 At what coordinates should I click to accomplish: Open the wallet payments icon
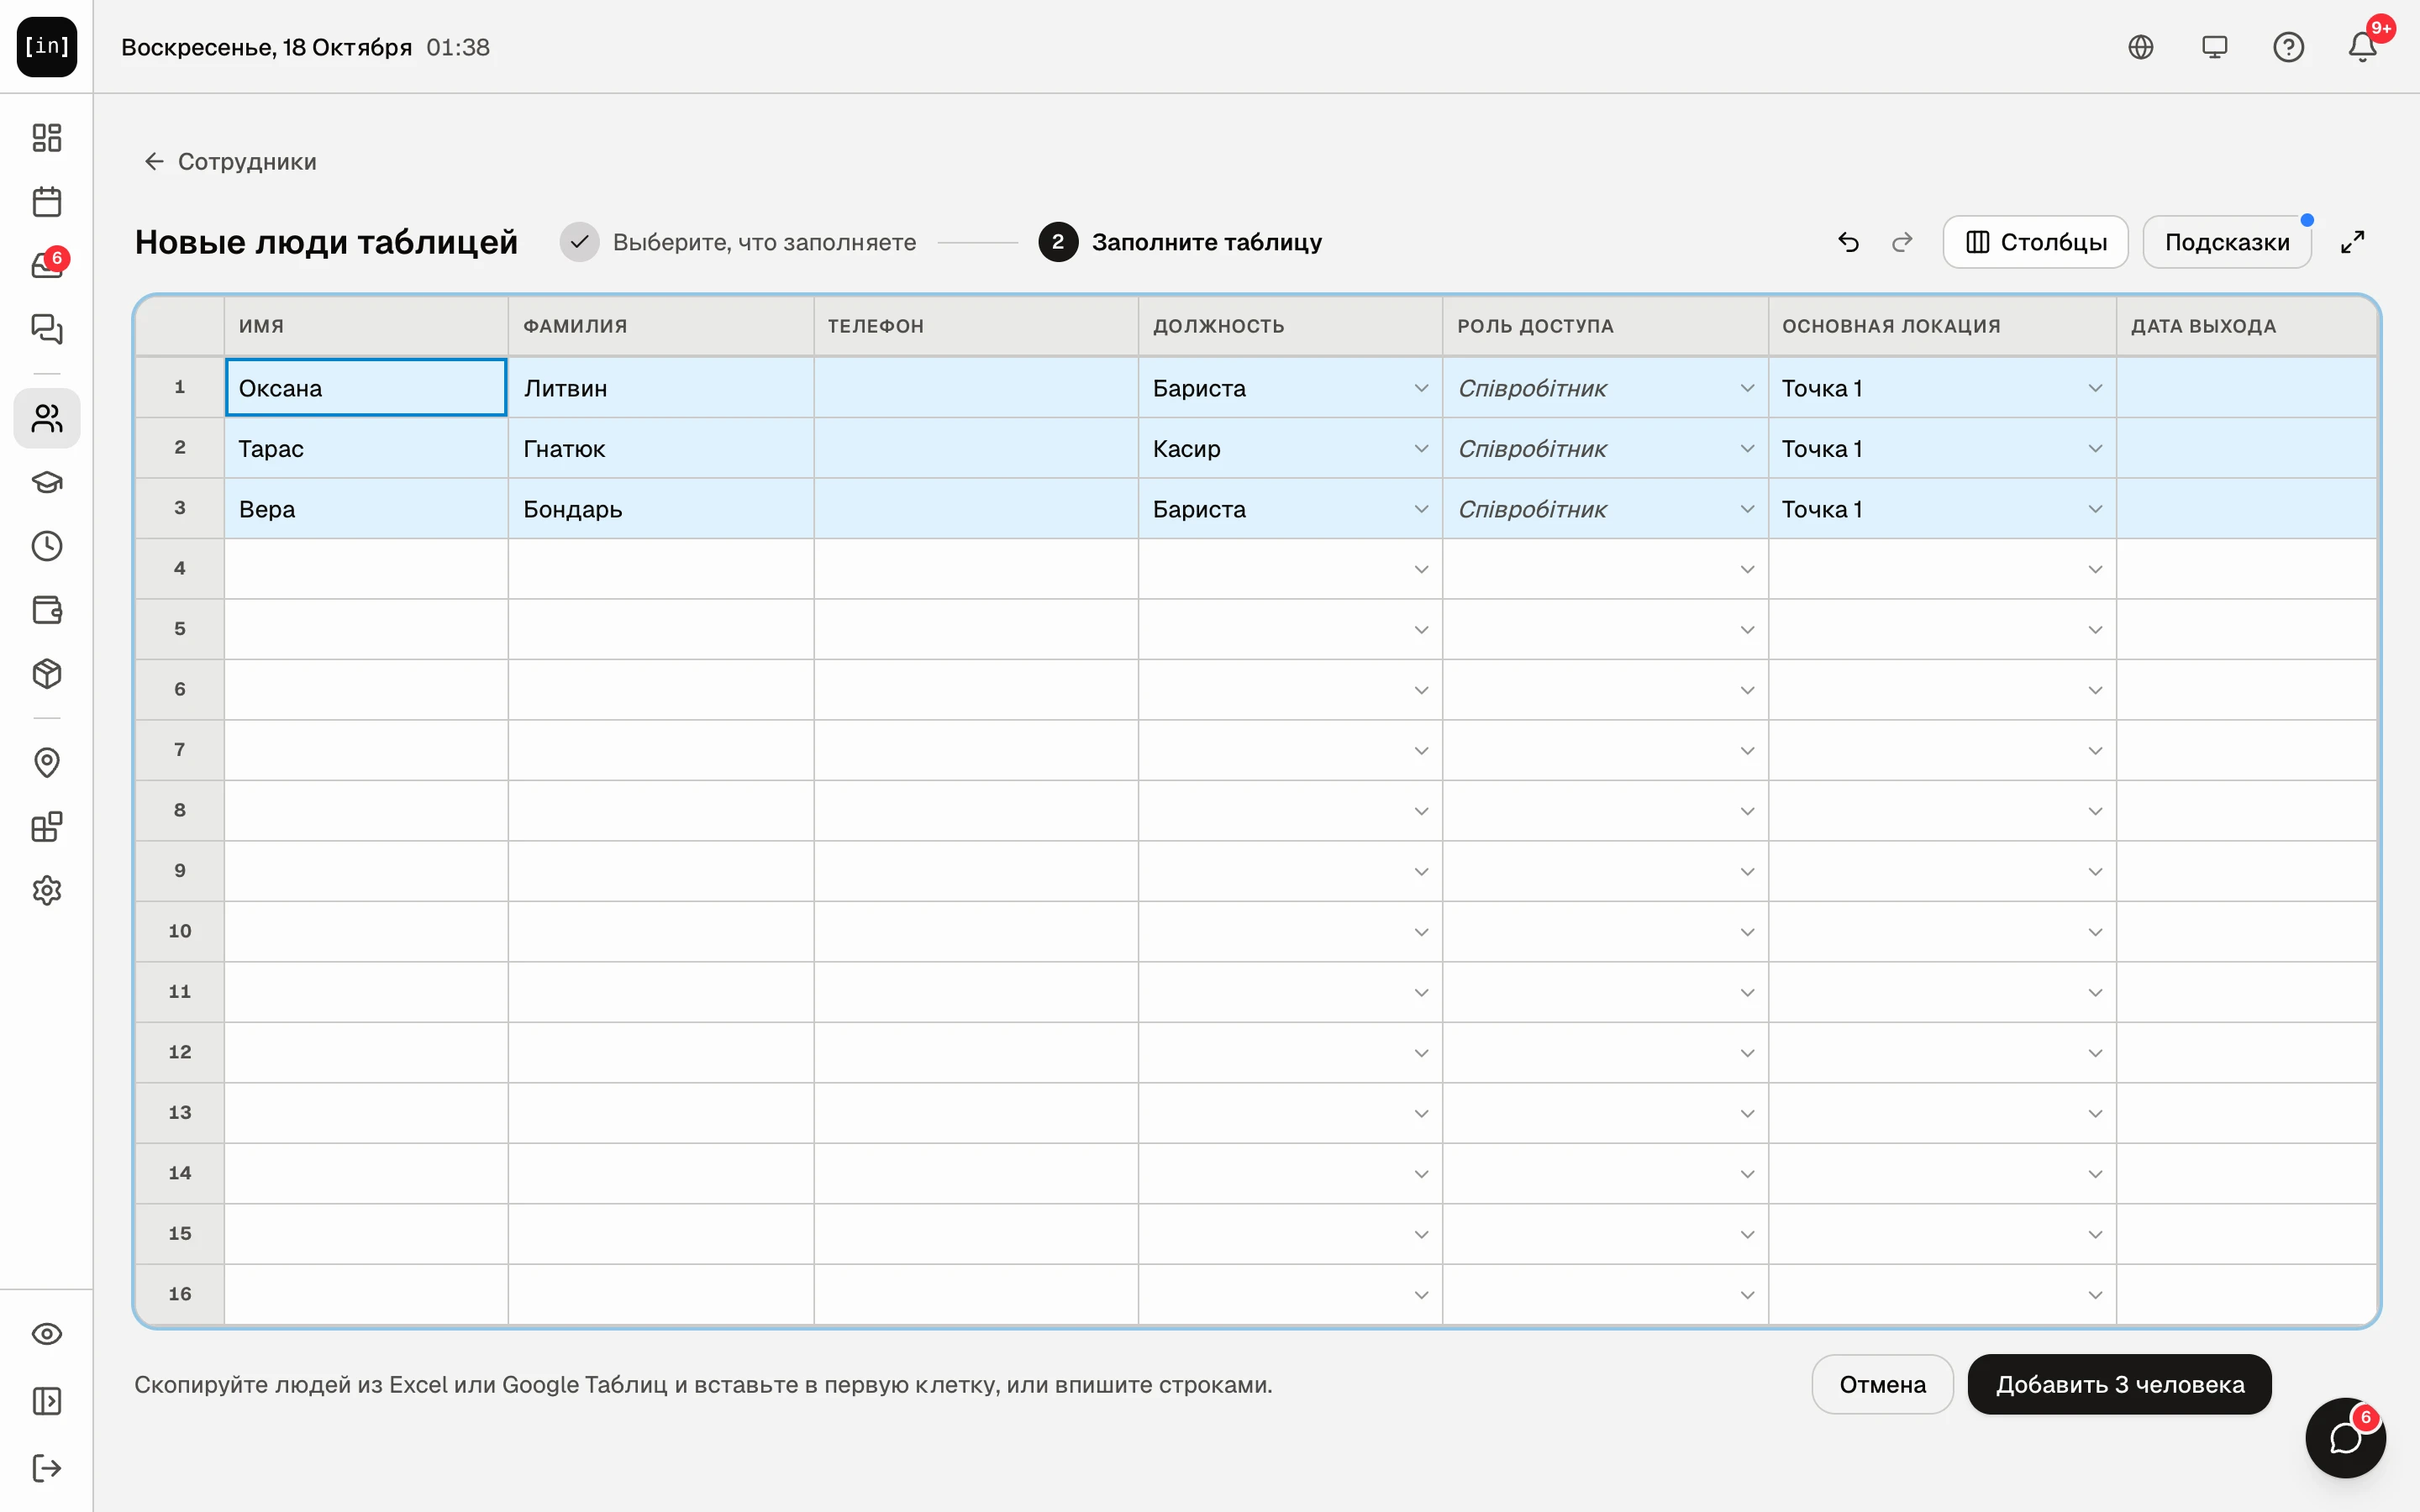47,610
